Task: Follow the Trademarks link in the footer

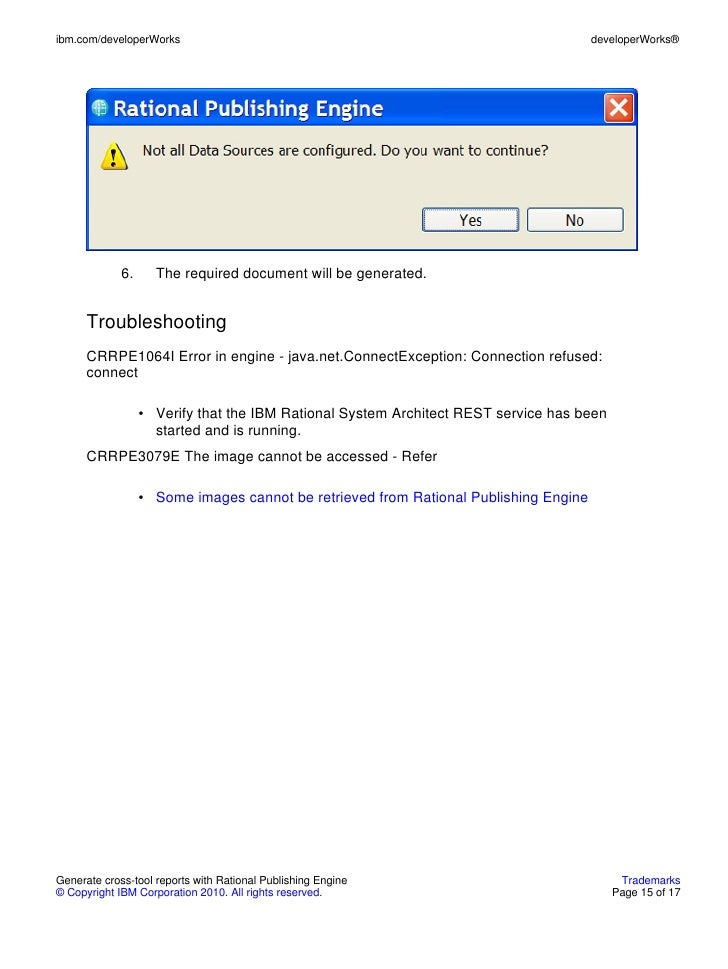Action: coord(651,880)
